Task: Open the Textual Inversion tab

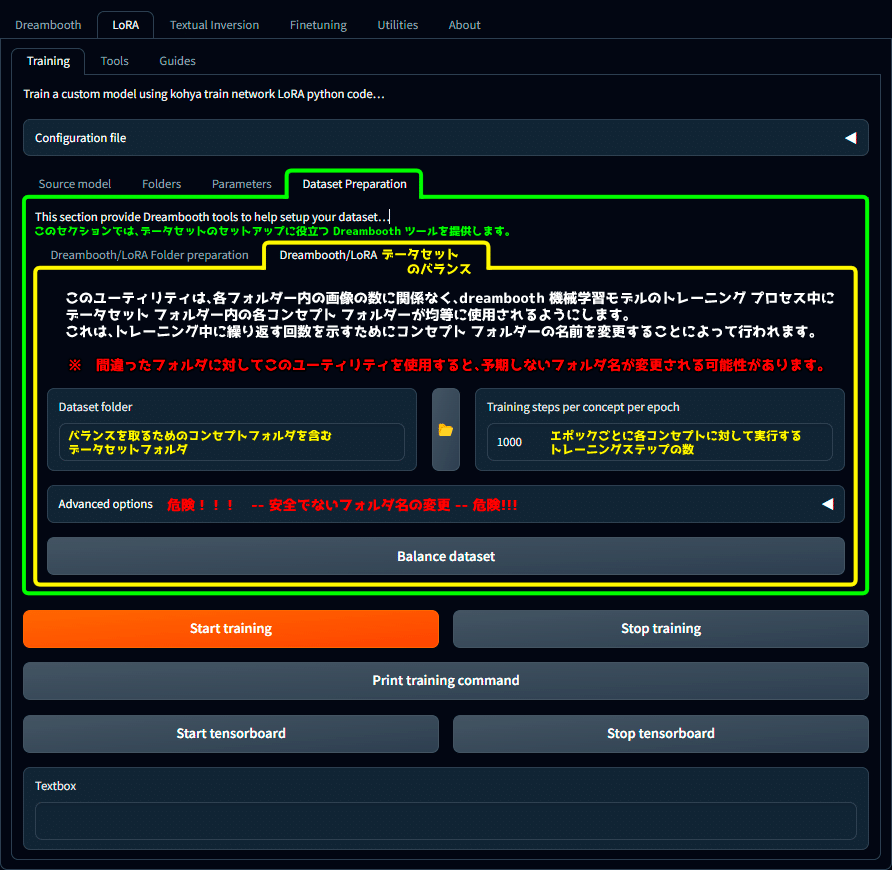Action: click(x=214, y=25)
